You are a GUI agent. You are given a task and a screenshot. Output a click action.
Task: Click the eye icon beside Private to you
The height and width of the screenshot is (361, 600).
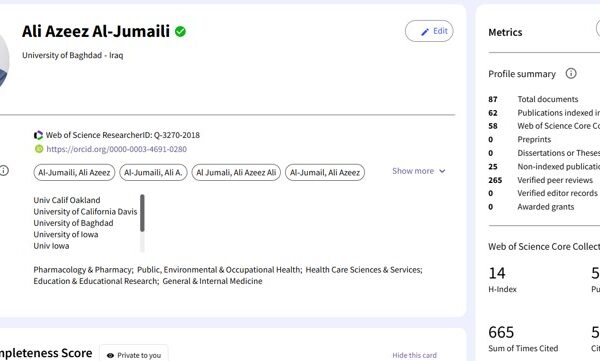(110, 356)
